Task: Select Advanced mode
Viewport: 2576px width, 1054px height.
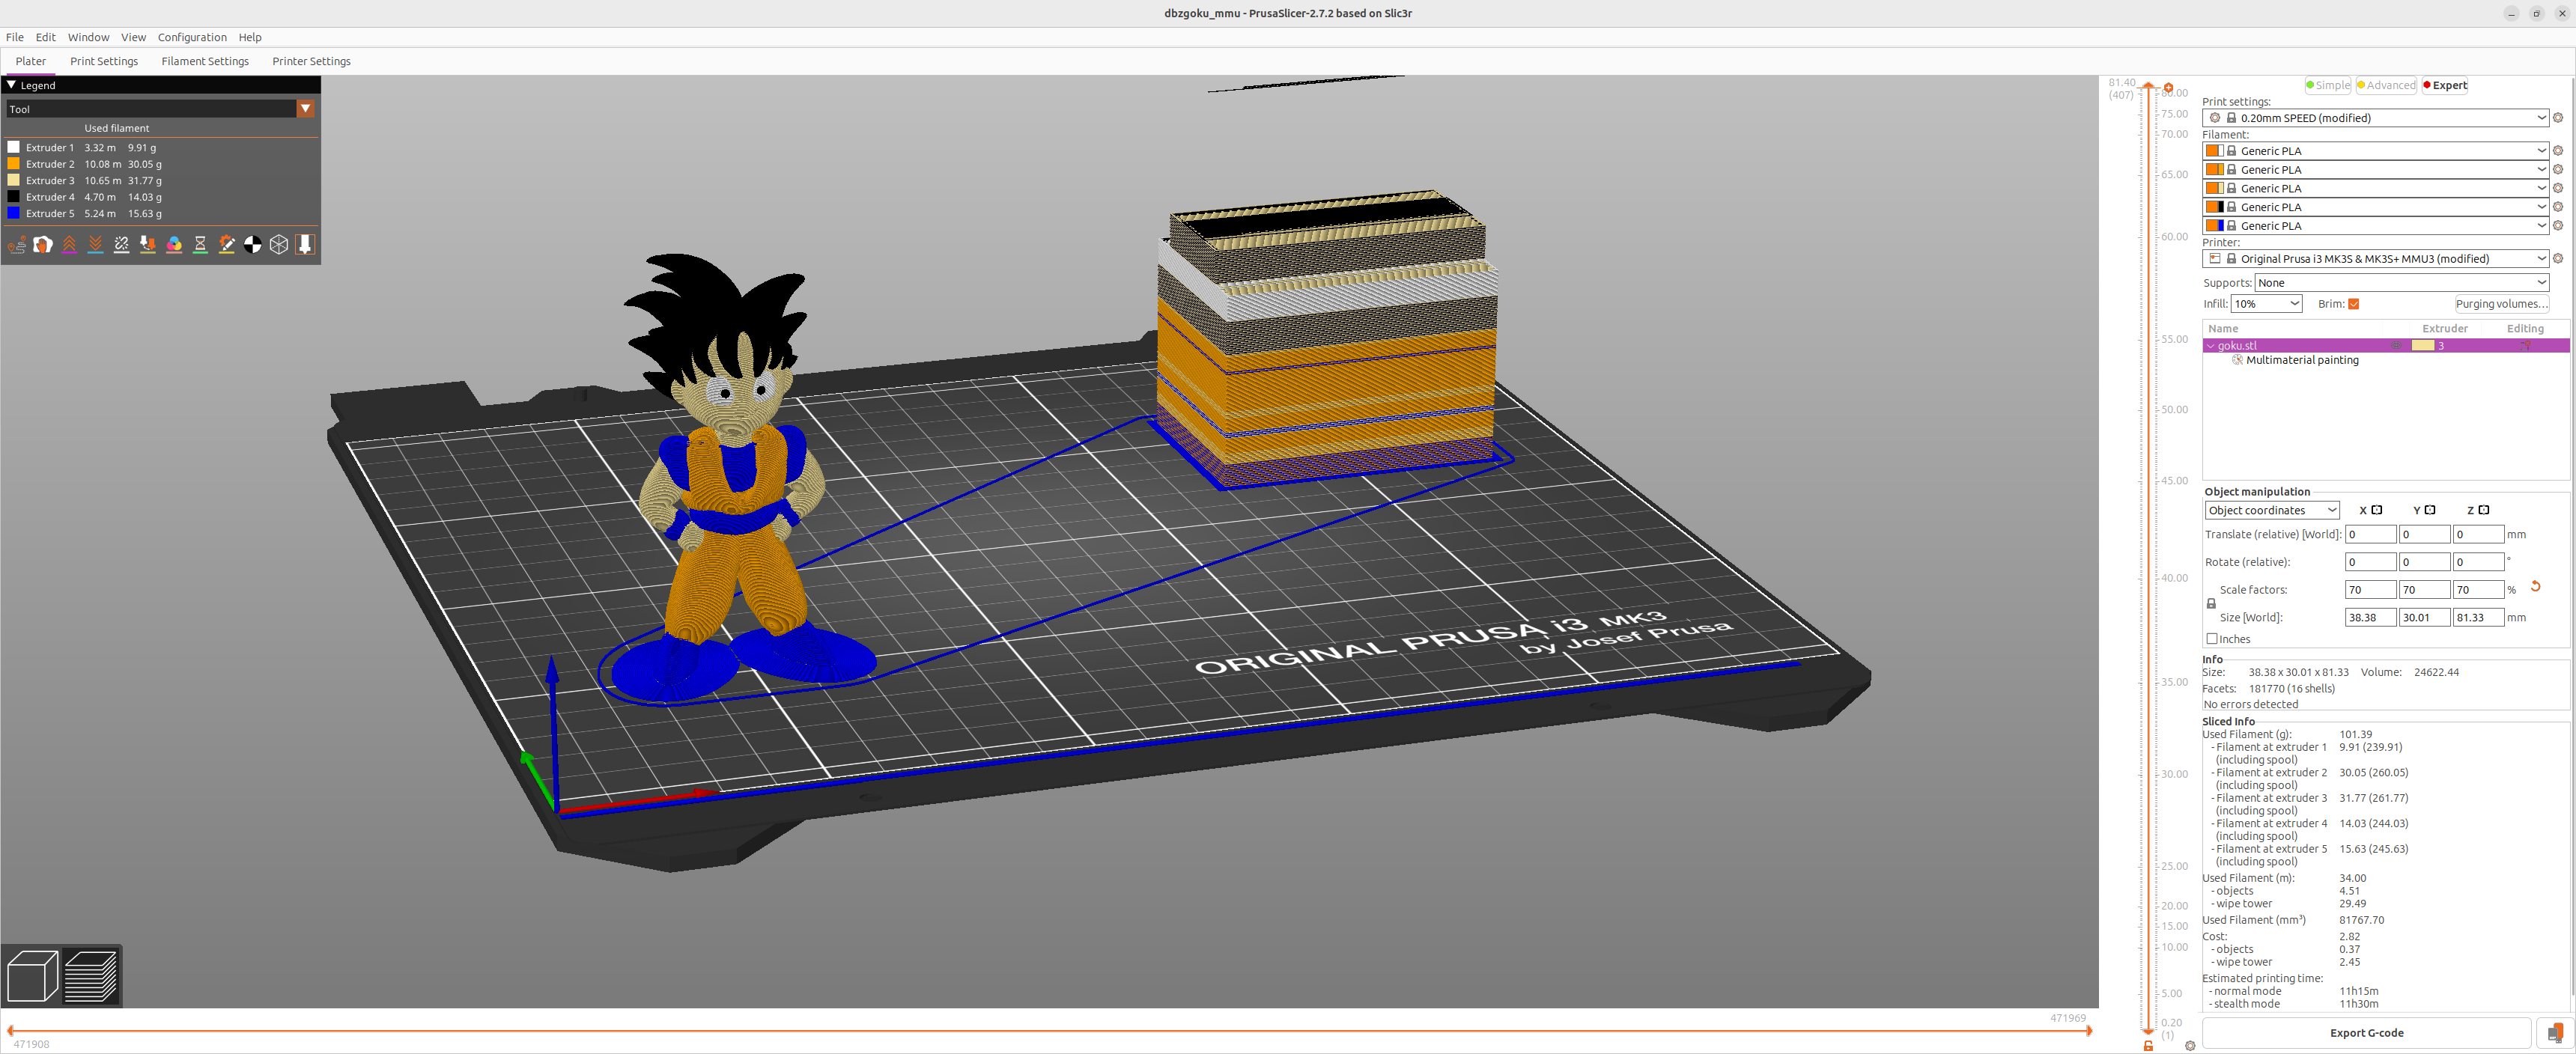Action: 2386,85
